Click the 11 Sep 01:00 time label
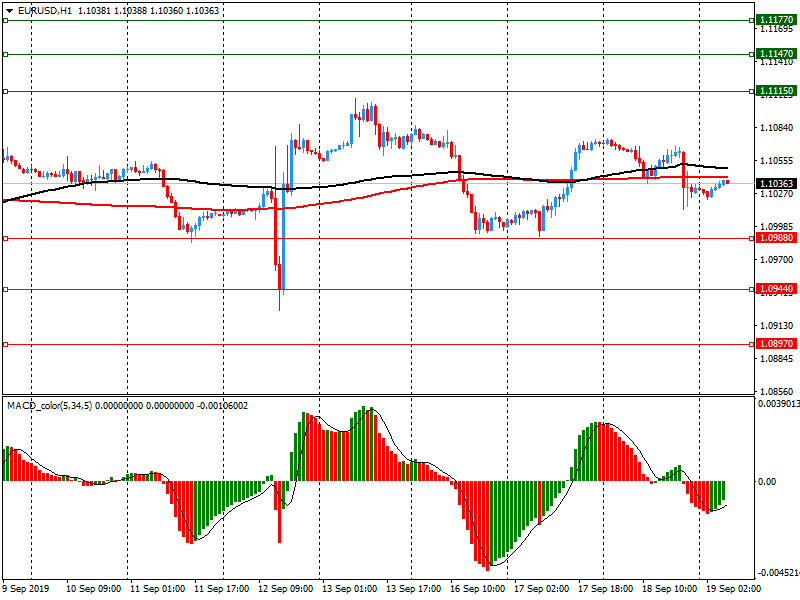800x600 pixels. tap(158, 589)
